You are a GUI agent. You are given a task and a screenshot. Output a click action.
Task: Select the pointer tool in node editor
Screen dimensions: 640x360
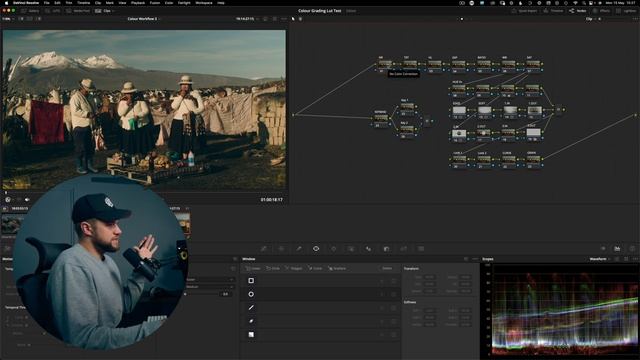[293, 19]
